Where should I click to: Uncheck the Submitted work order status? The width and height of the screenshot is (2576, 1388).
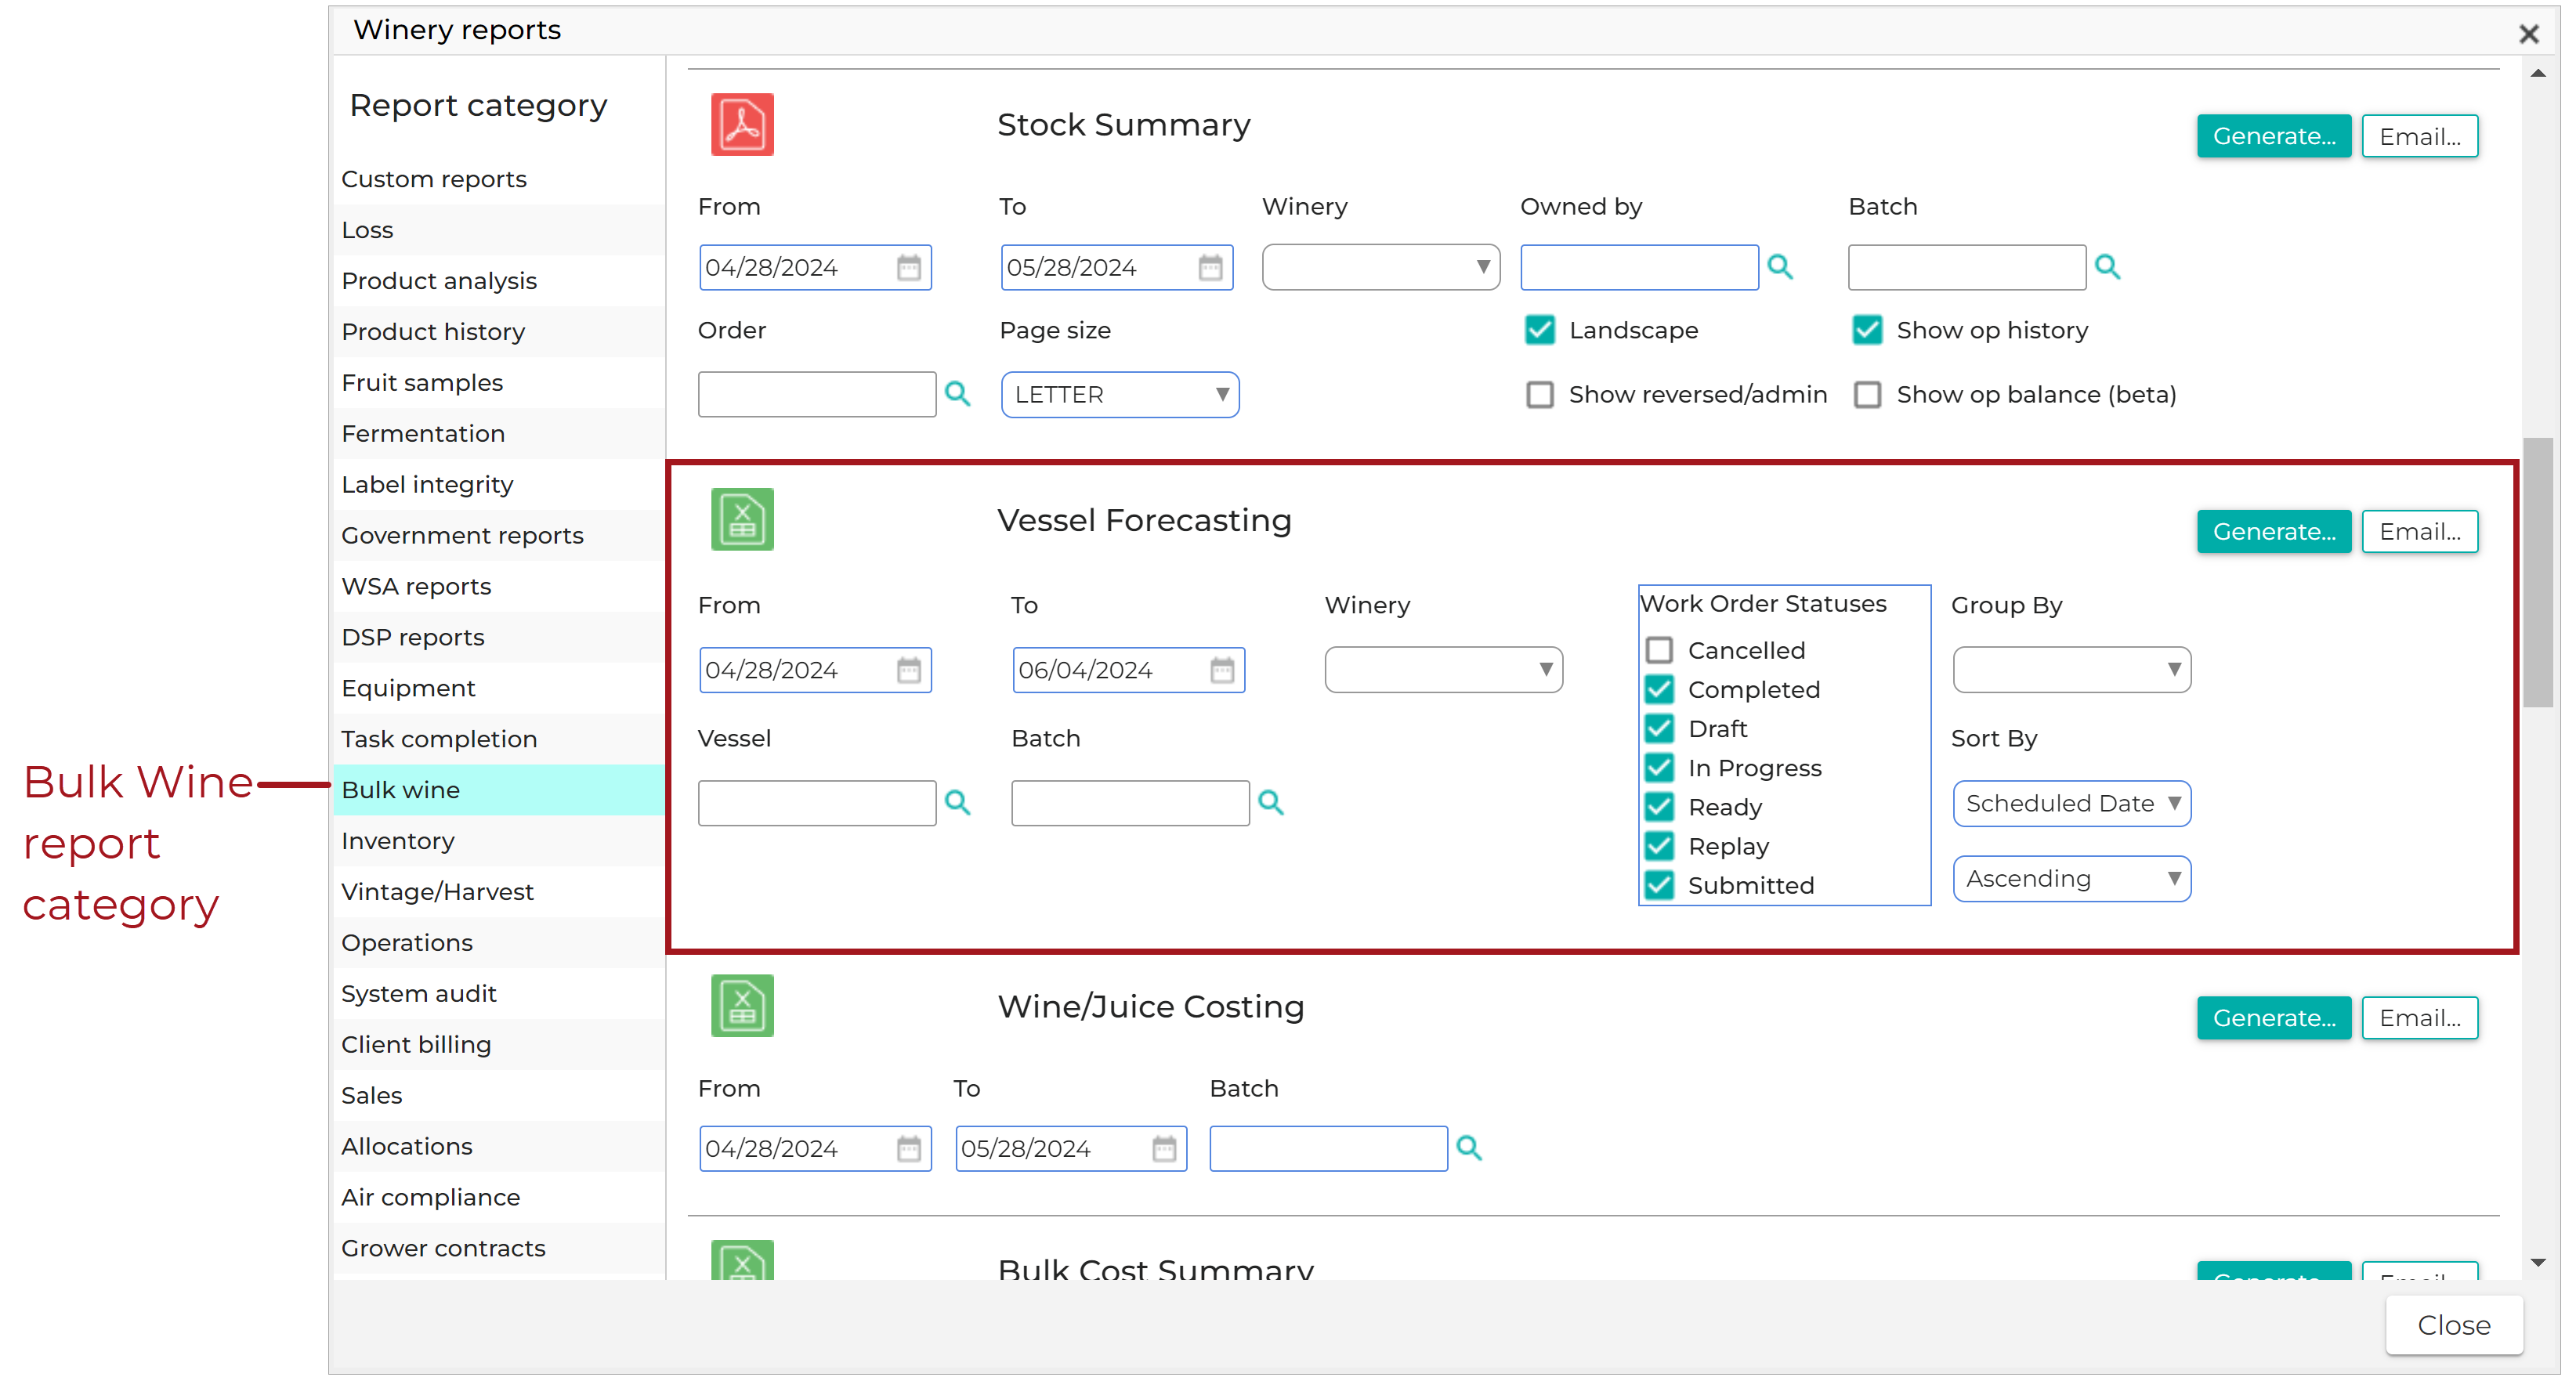(x=1659, y=885)
